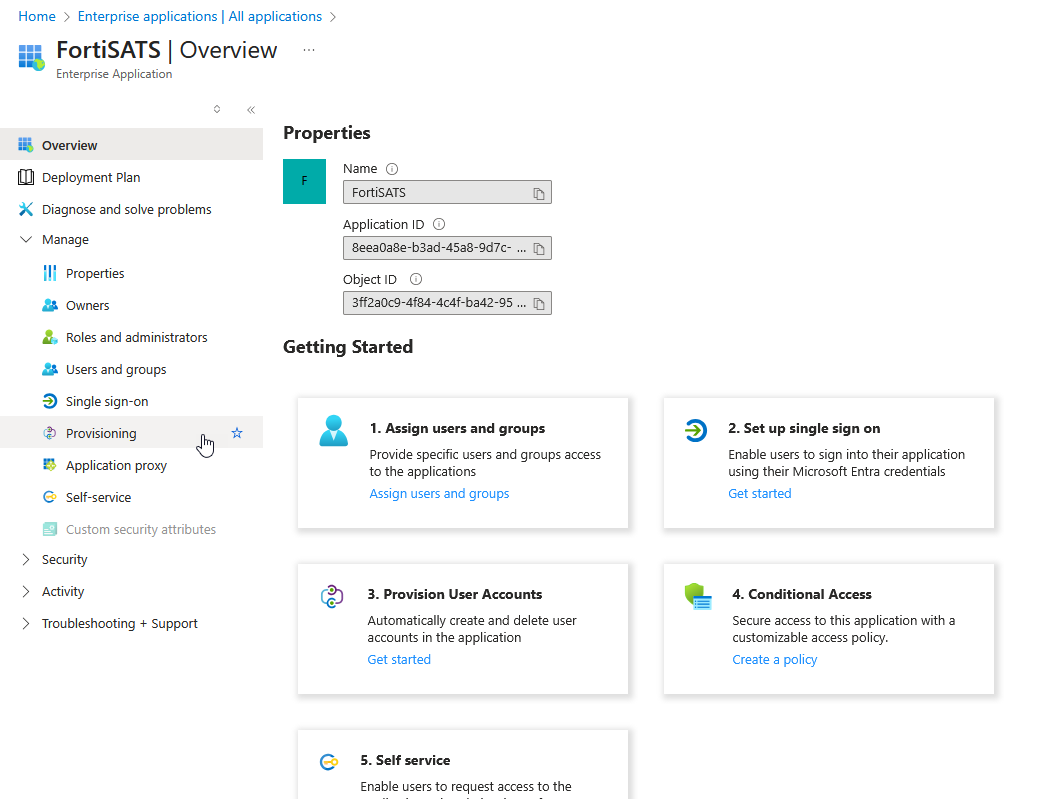Viewport: 1037px width, 799px height.
Task: Click the Roles and administrators icon
Action: pyautogui.click(x=50, y=337)
